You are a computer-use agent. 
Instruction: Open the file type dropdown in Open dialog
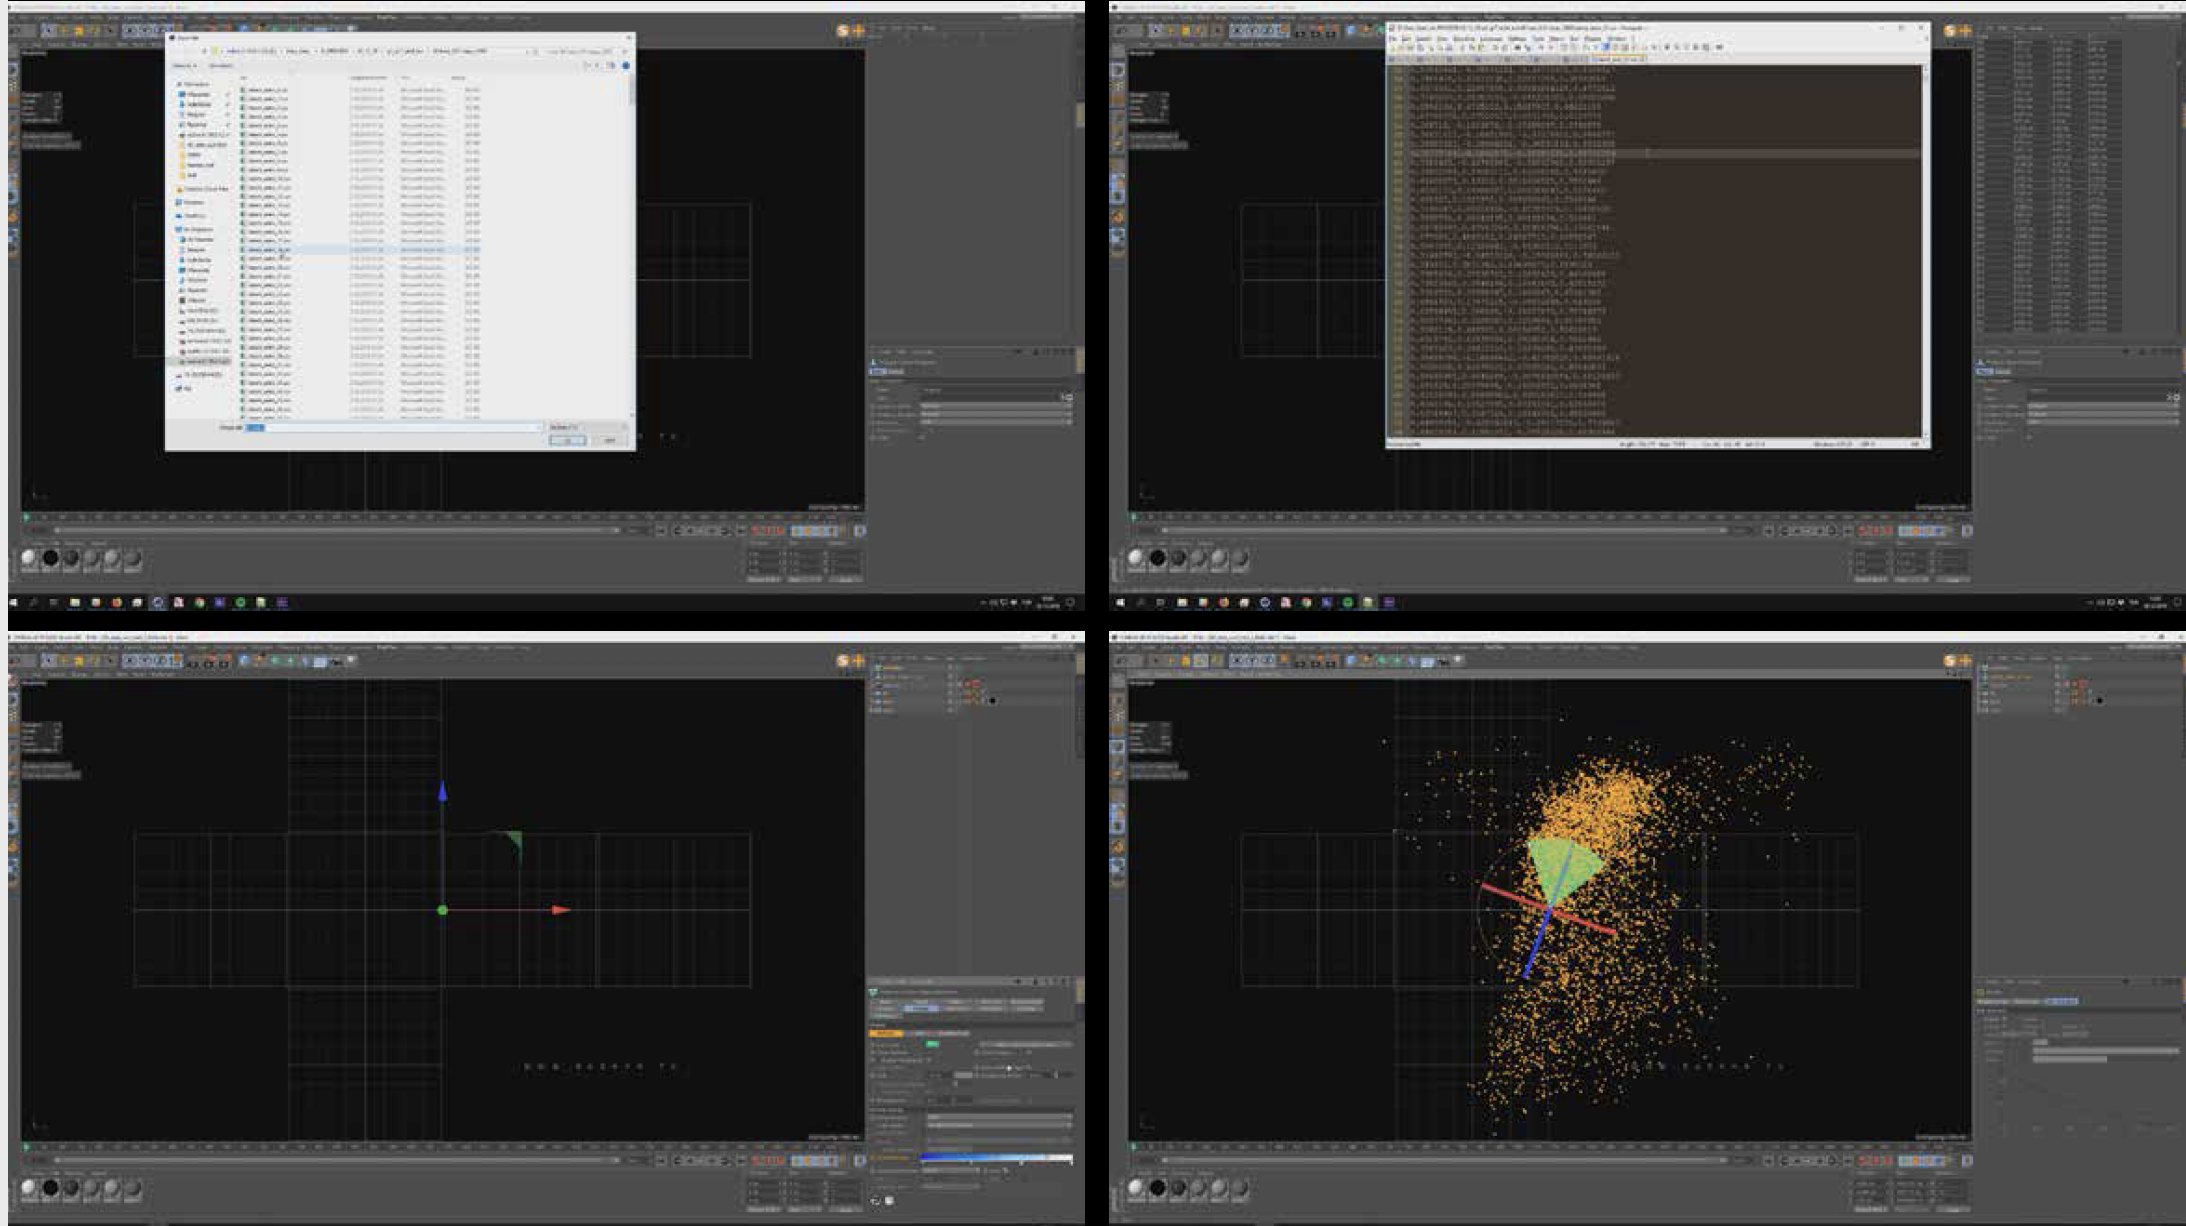[588, 427]
